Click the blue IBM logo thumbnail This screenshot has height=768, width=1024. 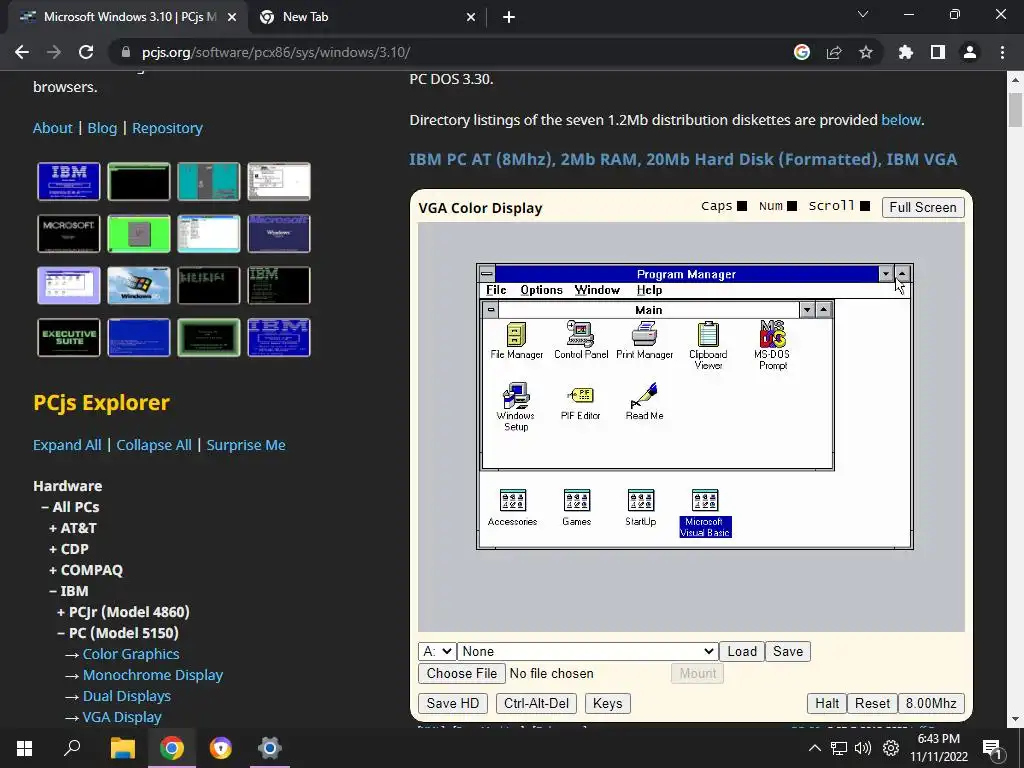click(69, 182)
